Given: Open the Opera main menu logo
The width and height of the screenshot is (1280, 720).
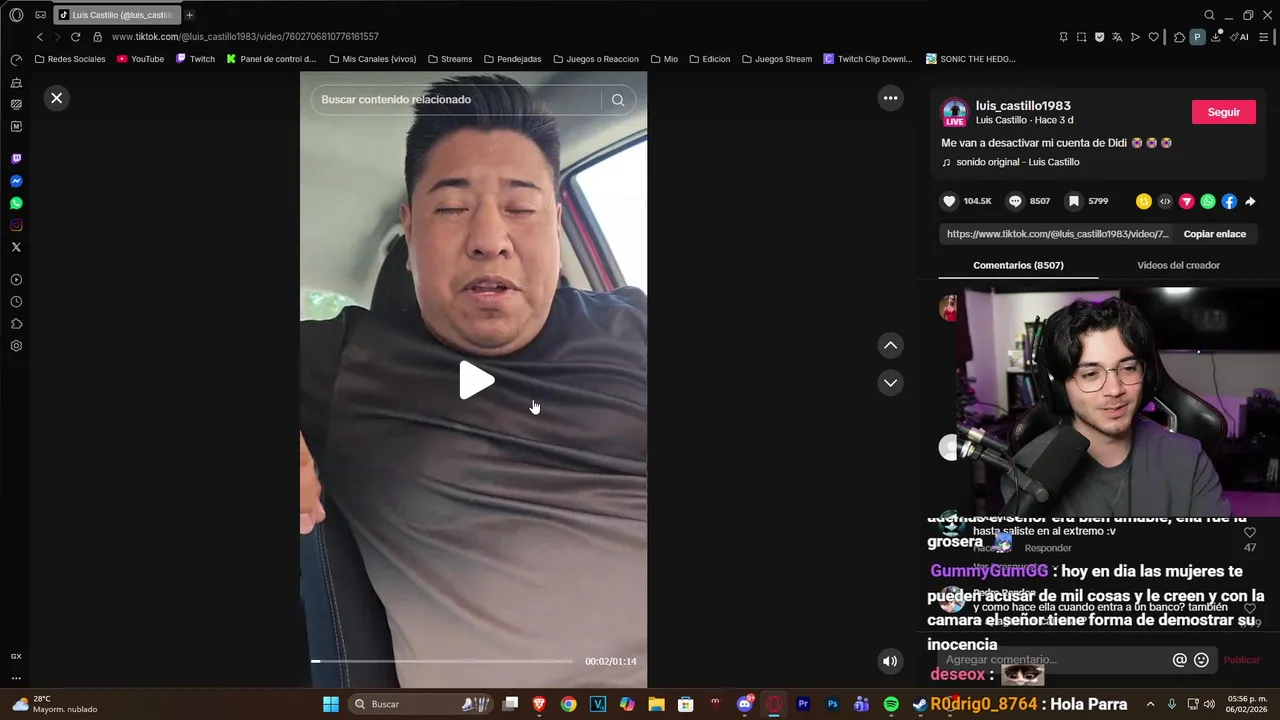Looking at the screenshot, I should (16, 15).
